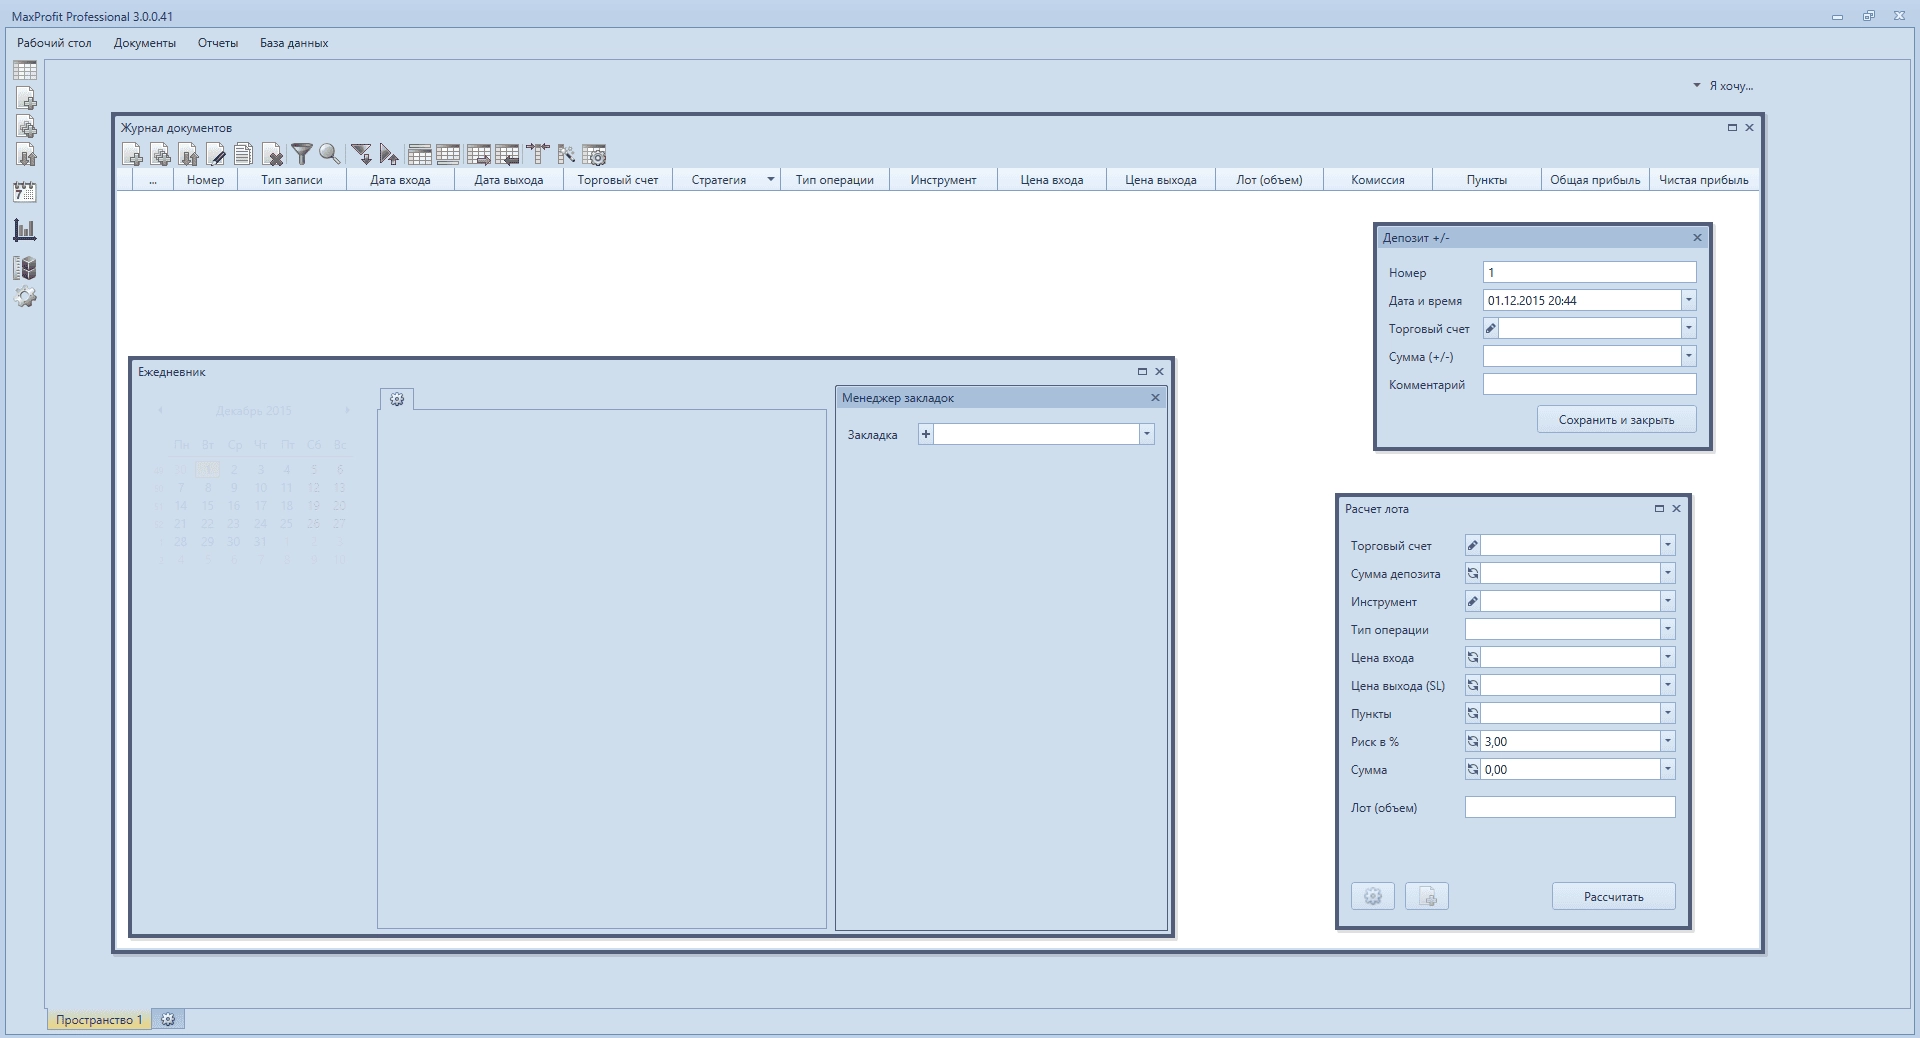
Task: Open lot calculator settings gear button
Action: point(1373,896)
